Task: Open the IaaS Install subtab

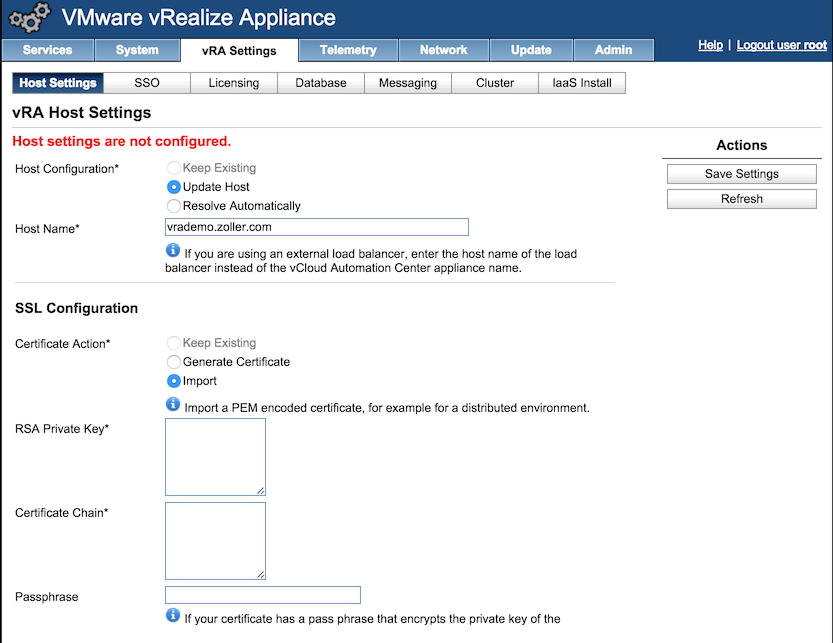Action: coord(582,83)
